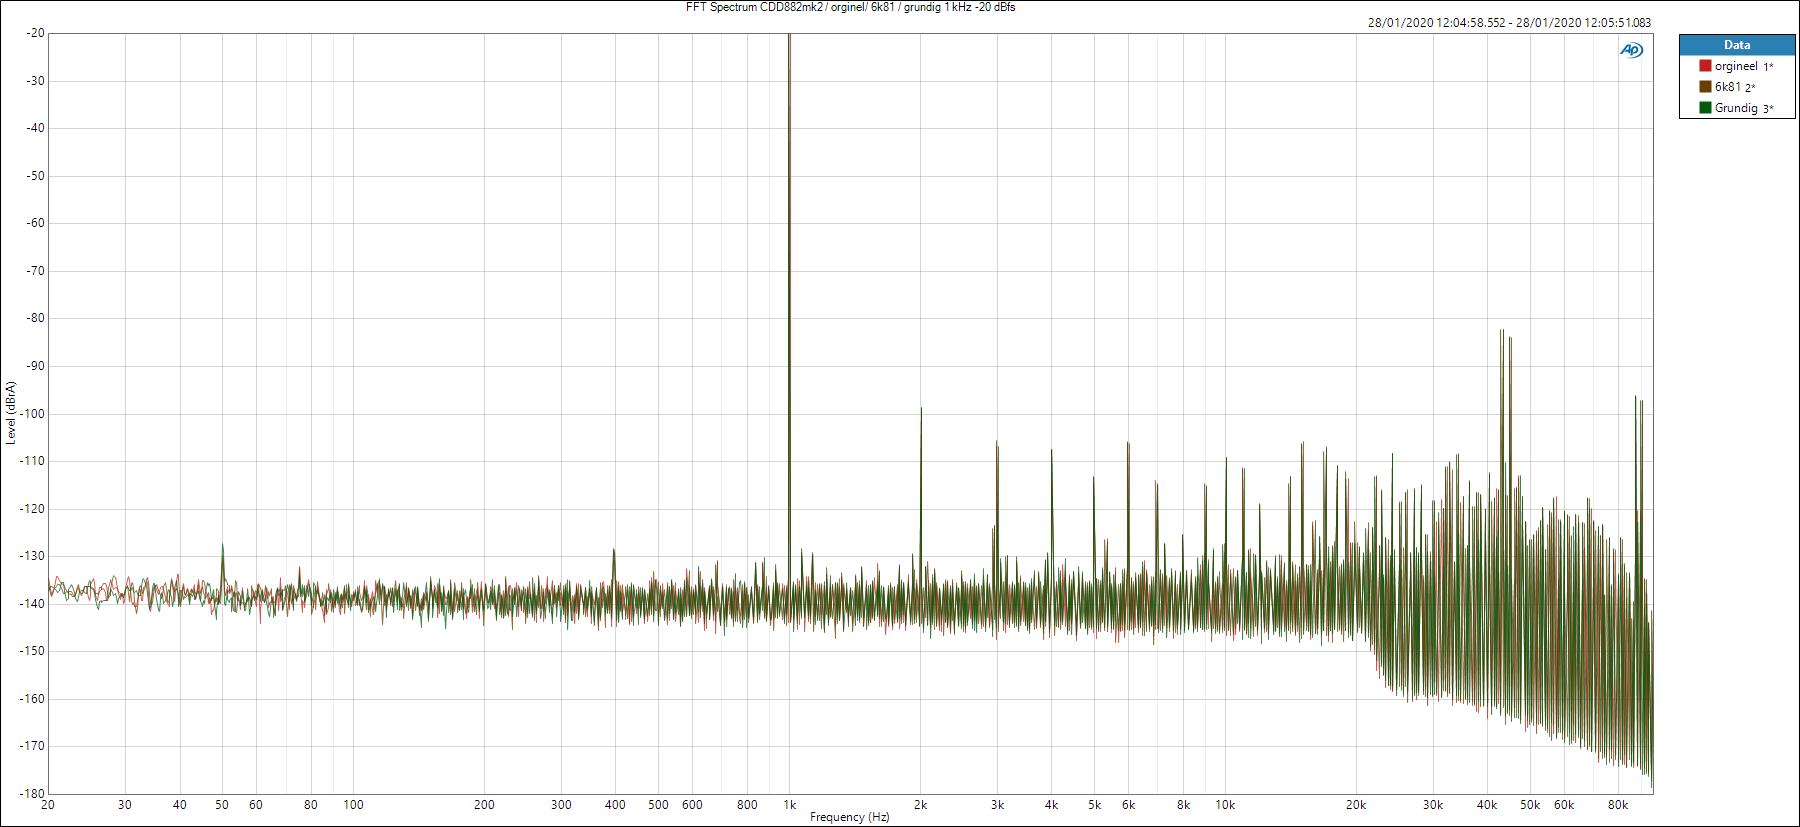
Task: Click the Frequency (Hz) axis label
Action: [x=849, y=817]
